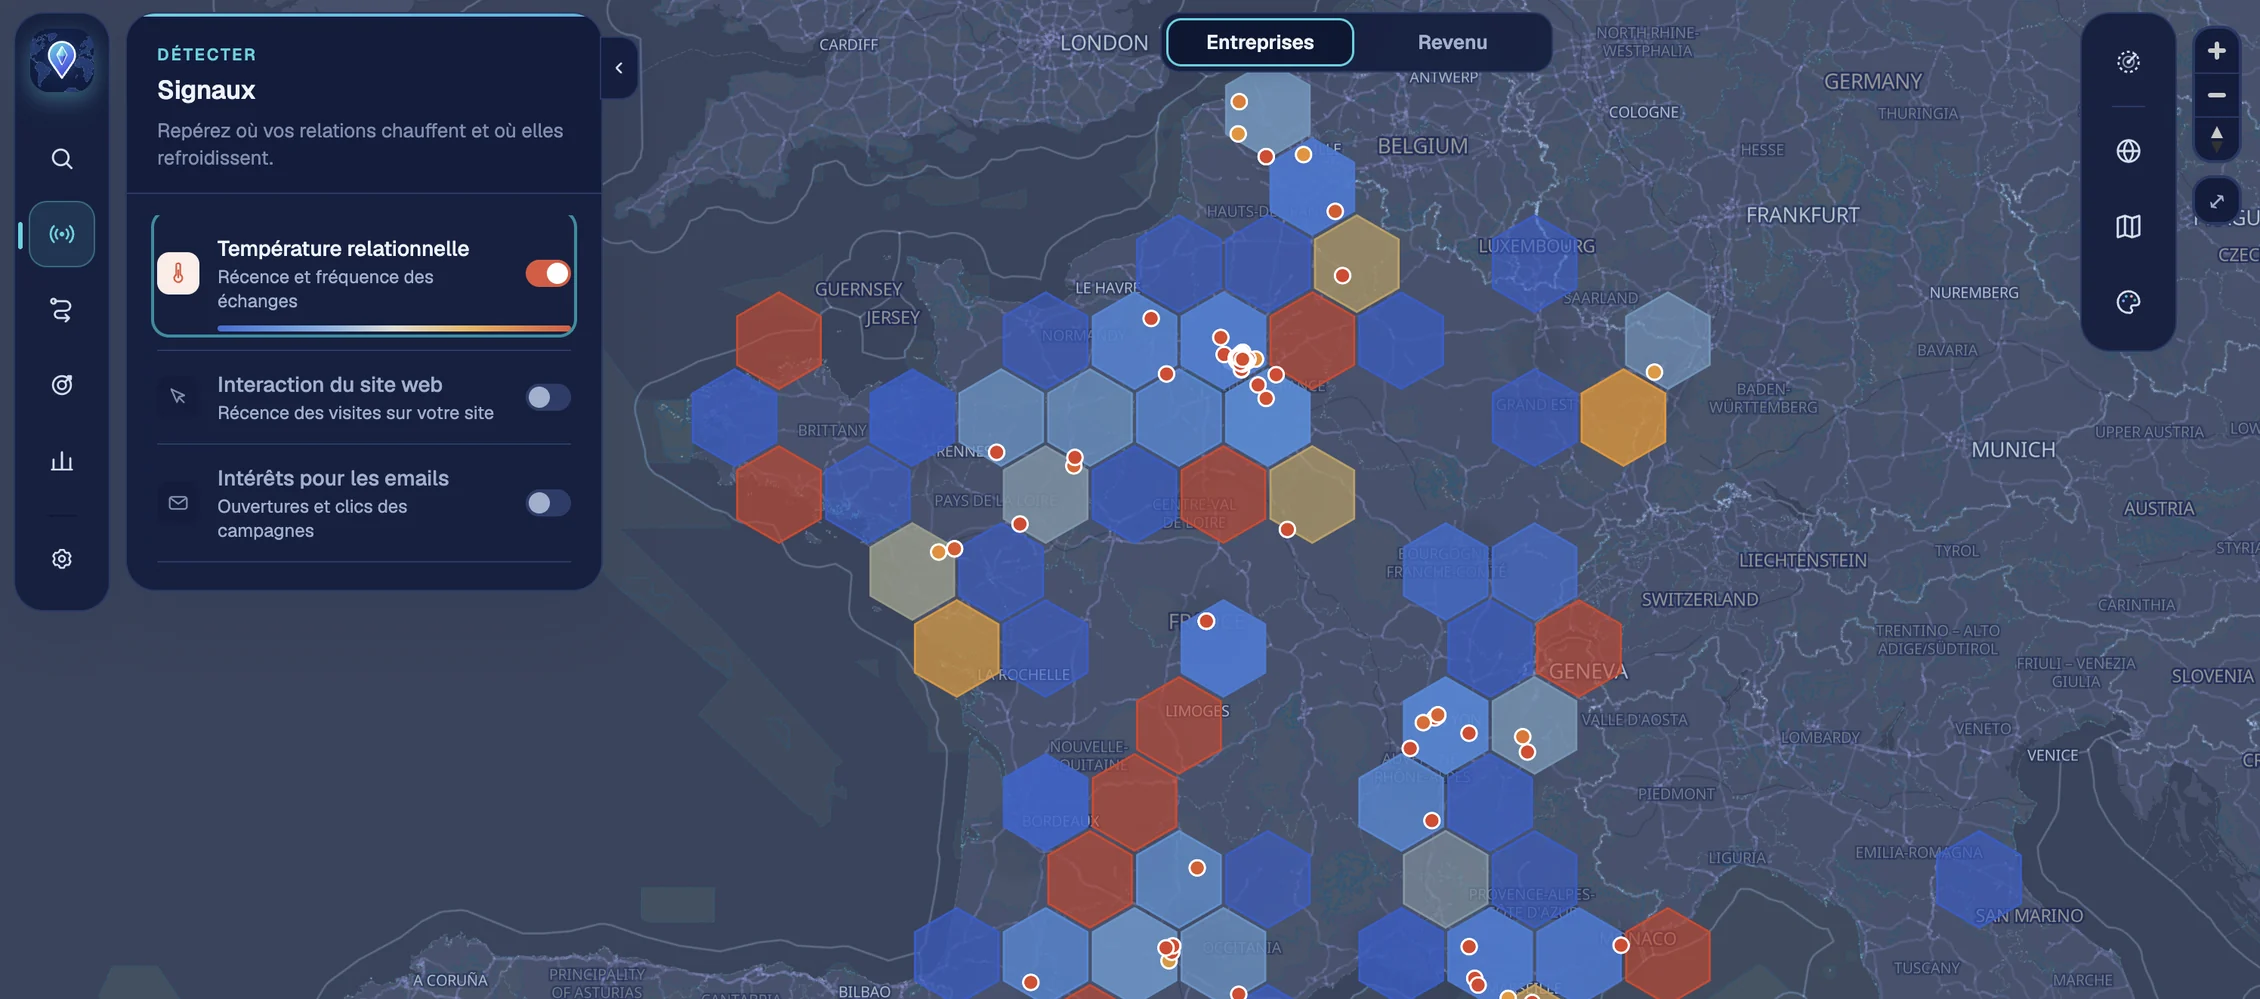Click the red hexagon near Geneva
The width and height of the screenshot is (2260, 999).
click(1578, 647)
